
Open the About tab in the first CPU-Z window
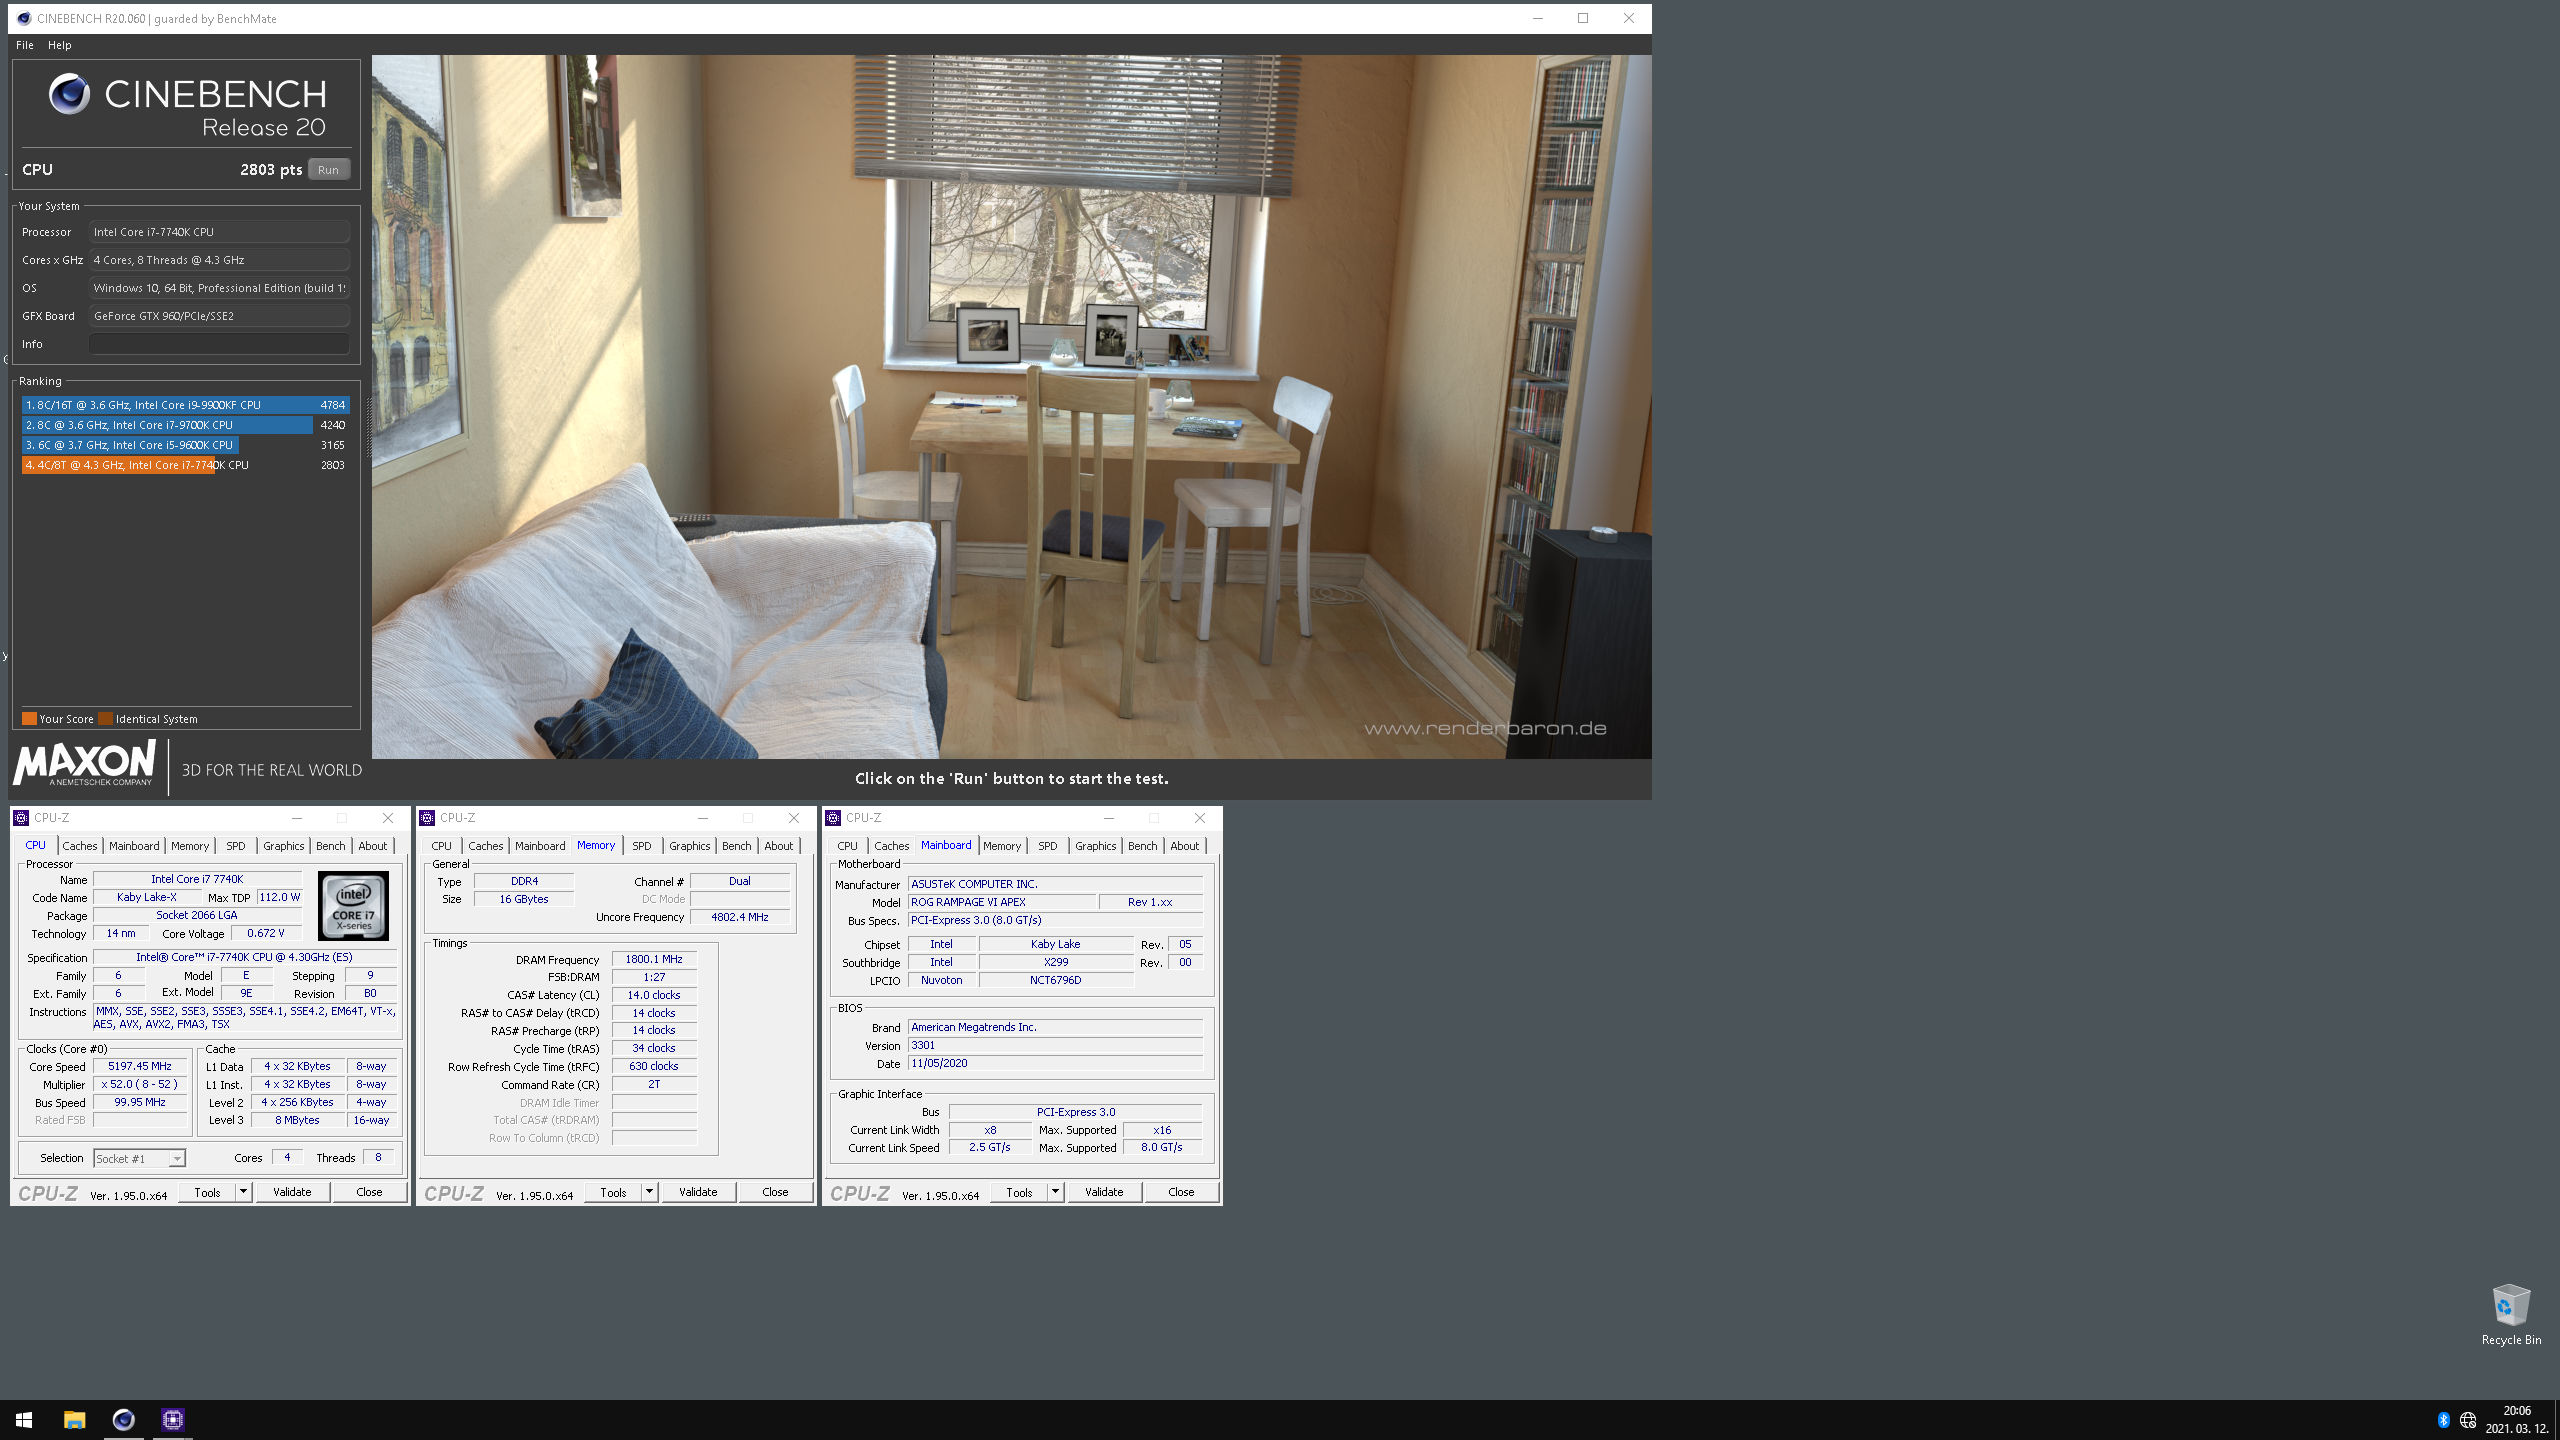click(373, 846)
